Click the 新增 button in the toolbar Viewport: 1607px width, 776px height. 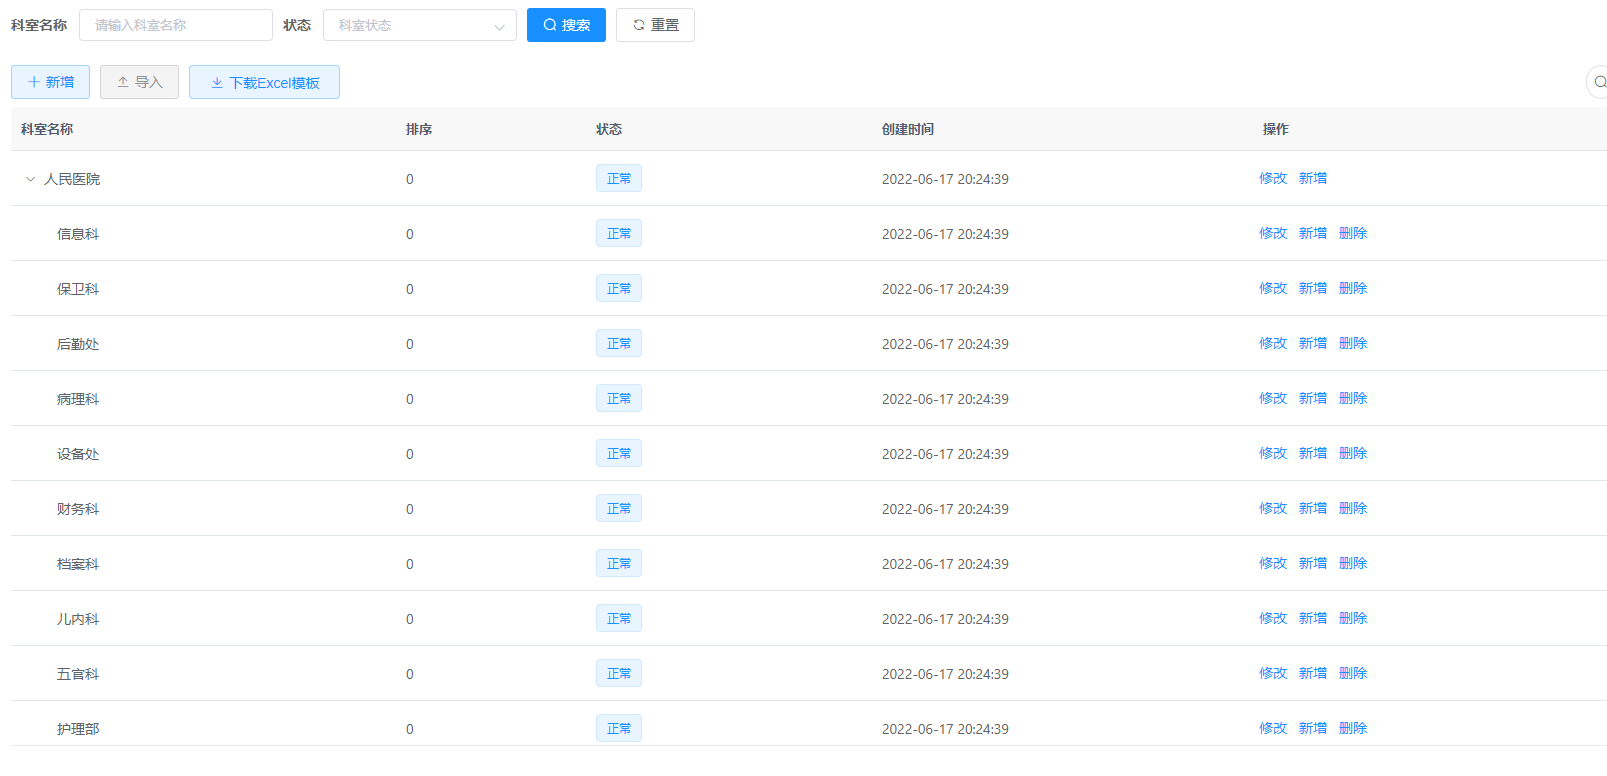coord(50,82)
